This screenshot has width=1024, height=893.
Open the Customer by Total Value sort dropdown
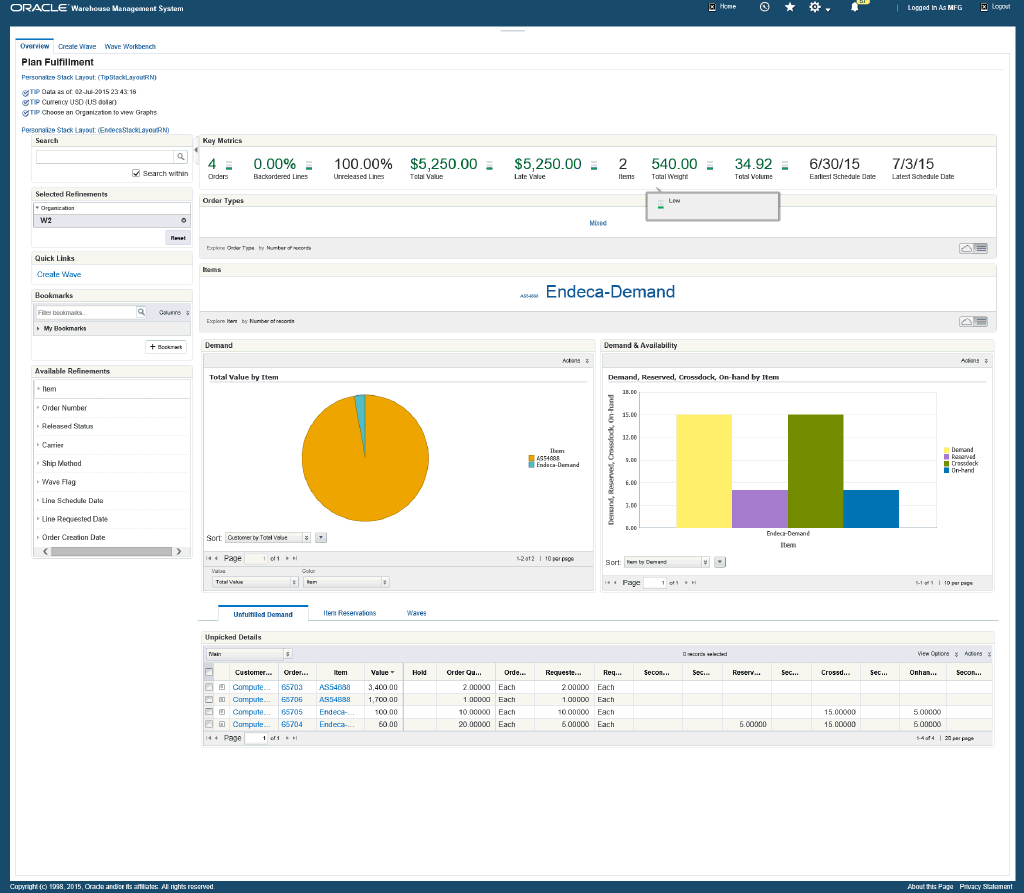click(267, 537)
